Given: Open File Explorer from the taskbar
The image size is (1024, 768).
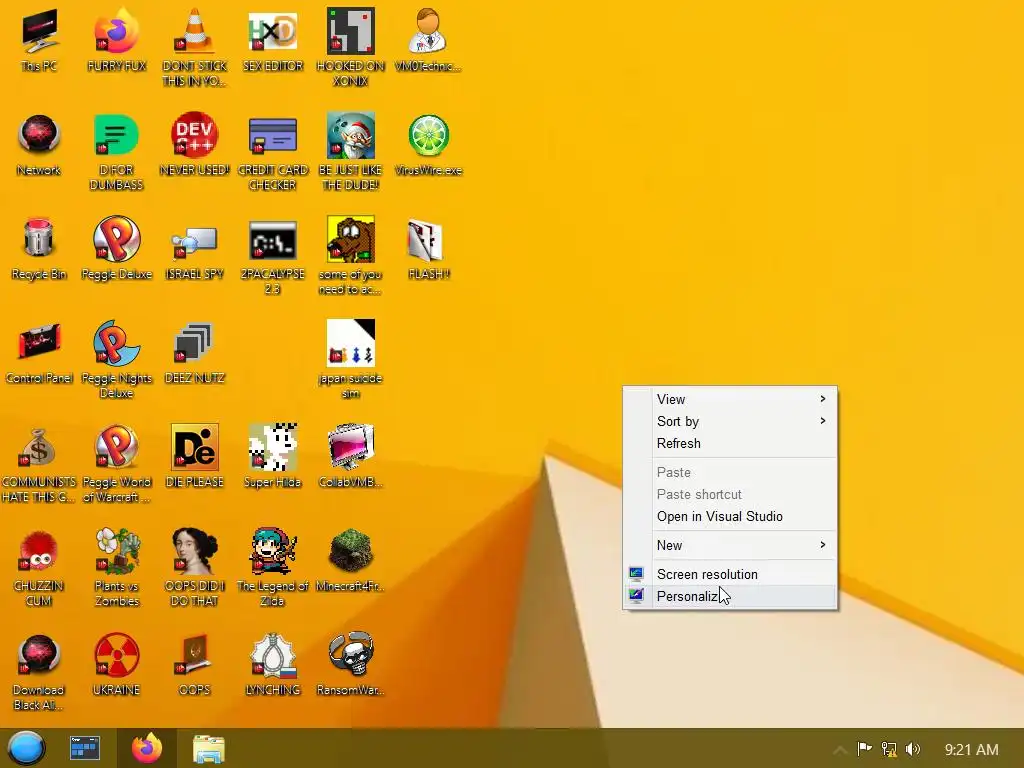Looking at the screenshot, I should point(209,748).
